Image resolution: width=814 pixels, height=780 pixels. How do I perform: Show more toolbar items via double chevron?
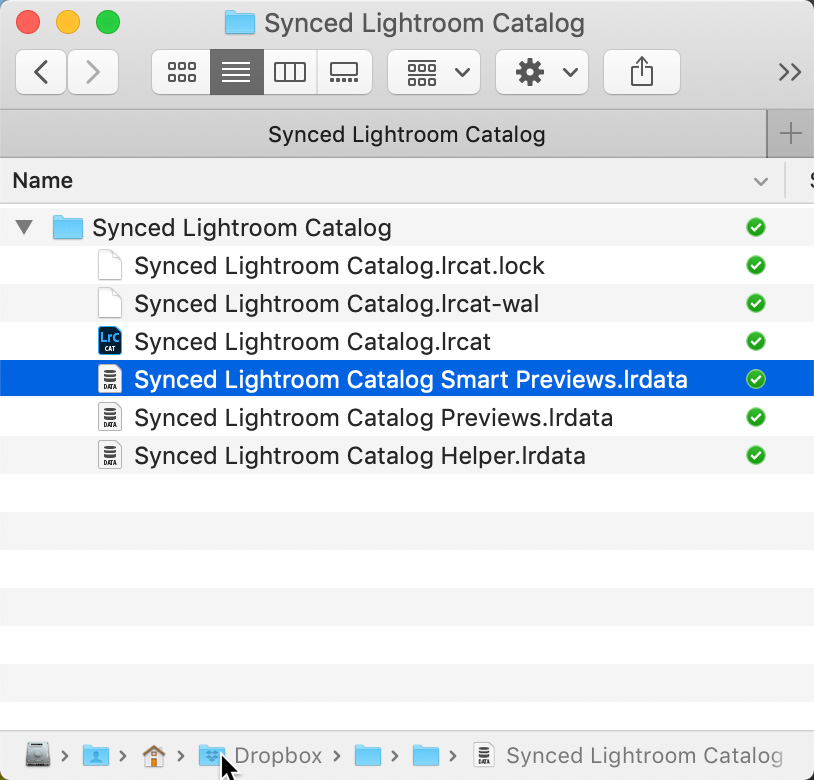(x=790, y=72)
